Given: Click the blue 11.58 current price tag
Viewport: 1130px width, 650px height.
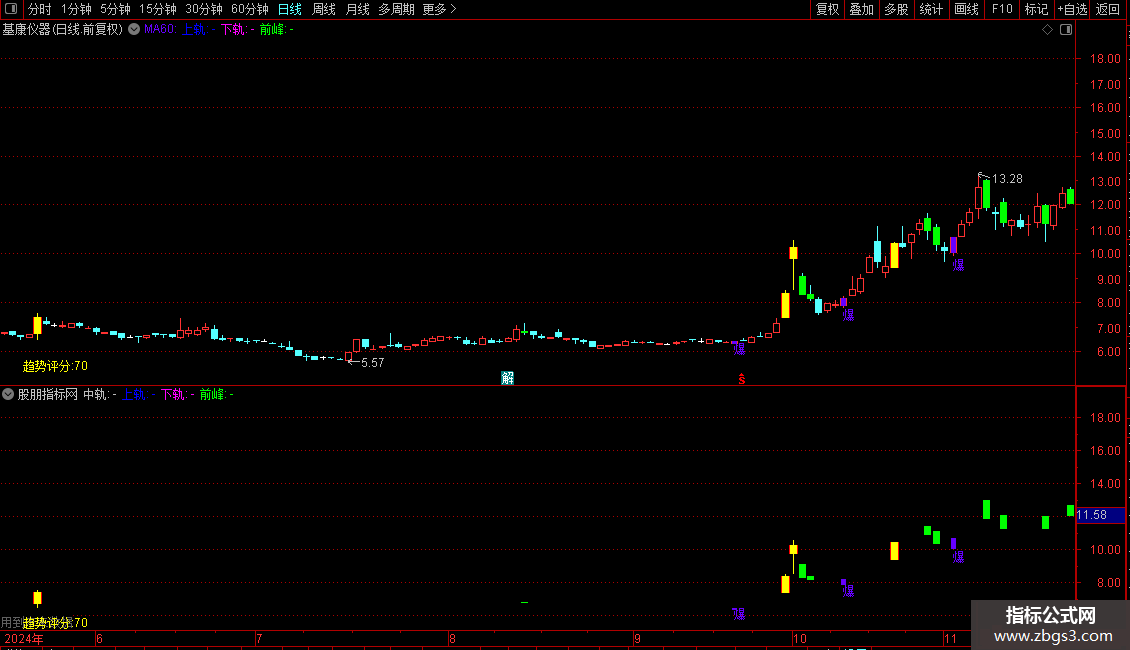Looking at the screenshot, I should [1100, 515].
